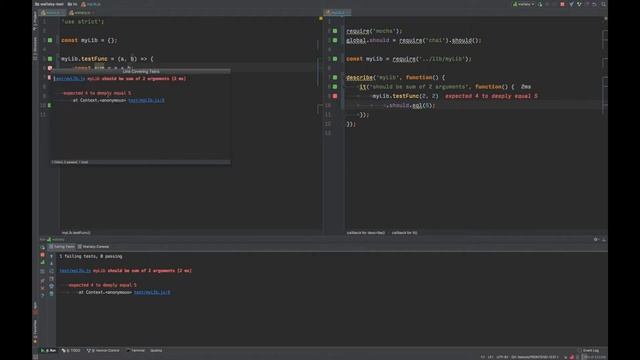Click green marker beside describe('myLib') line
The image size is (640, 360).
335,77
